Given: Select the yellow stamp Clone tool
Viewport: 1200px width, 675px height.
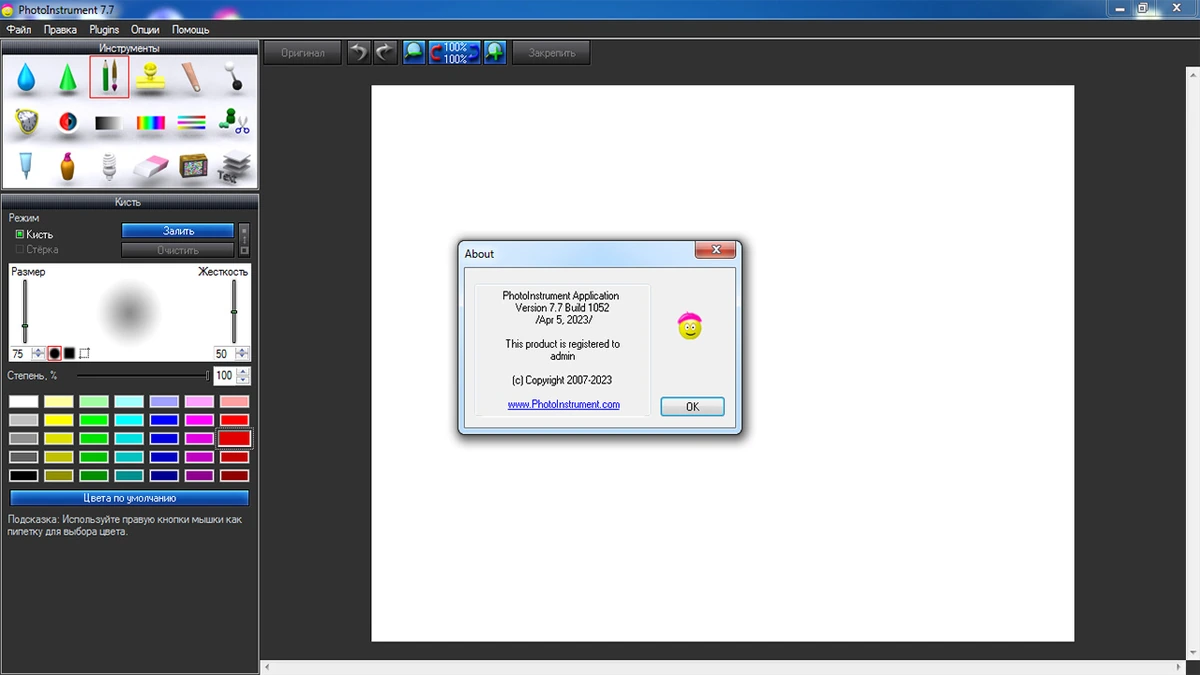Looking at the screenshot, I should [151, 77].
